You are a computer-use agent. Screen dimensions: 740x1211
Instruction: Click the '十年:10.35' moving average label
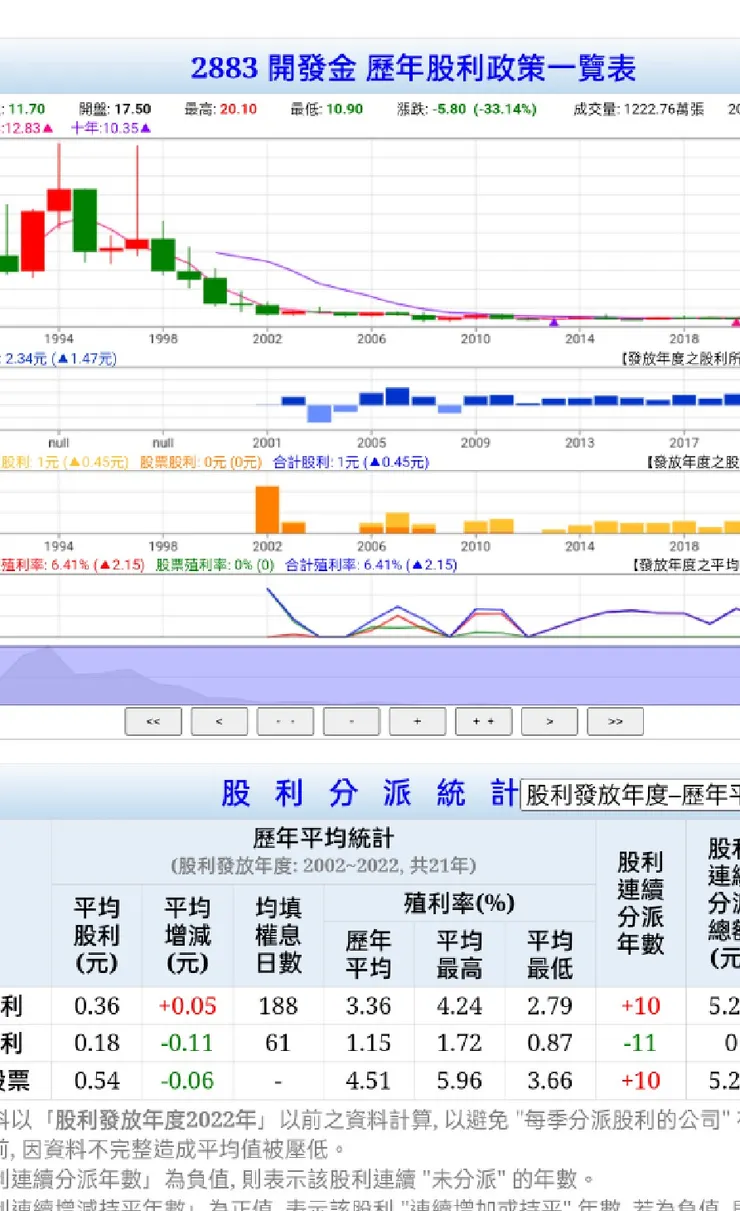coord(110,128)
